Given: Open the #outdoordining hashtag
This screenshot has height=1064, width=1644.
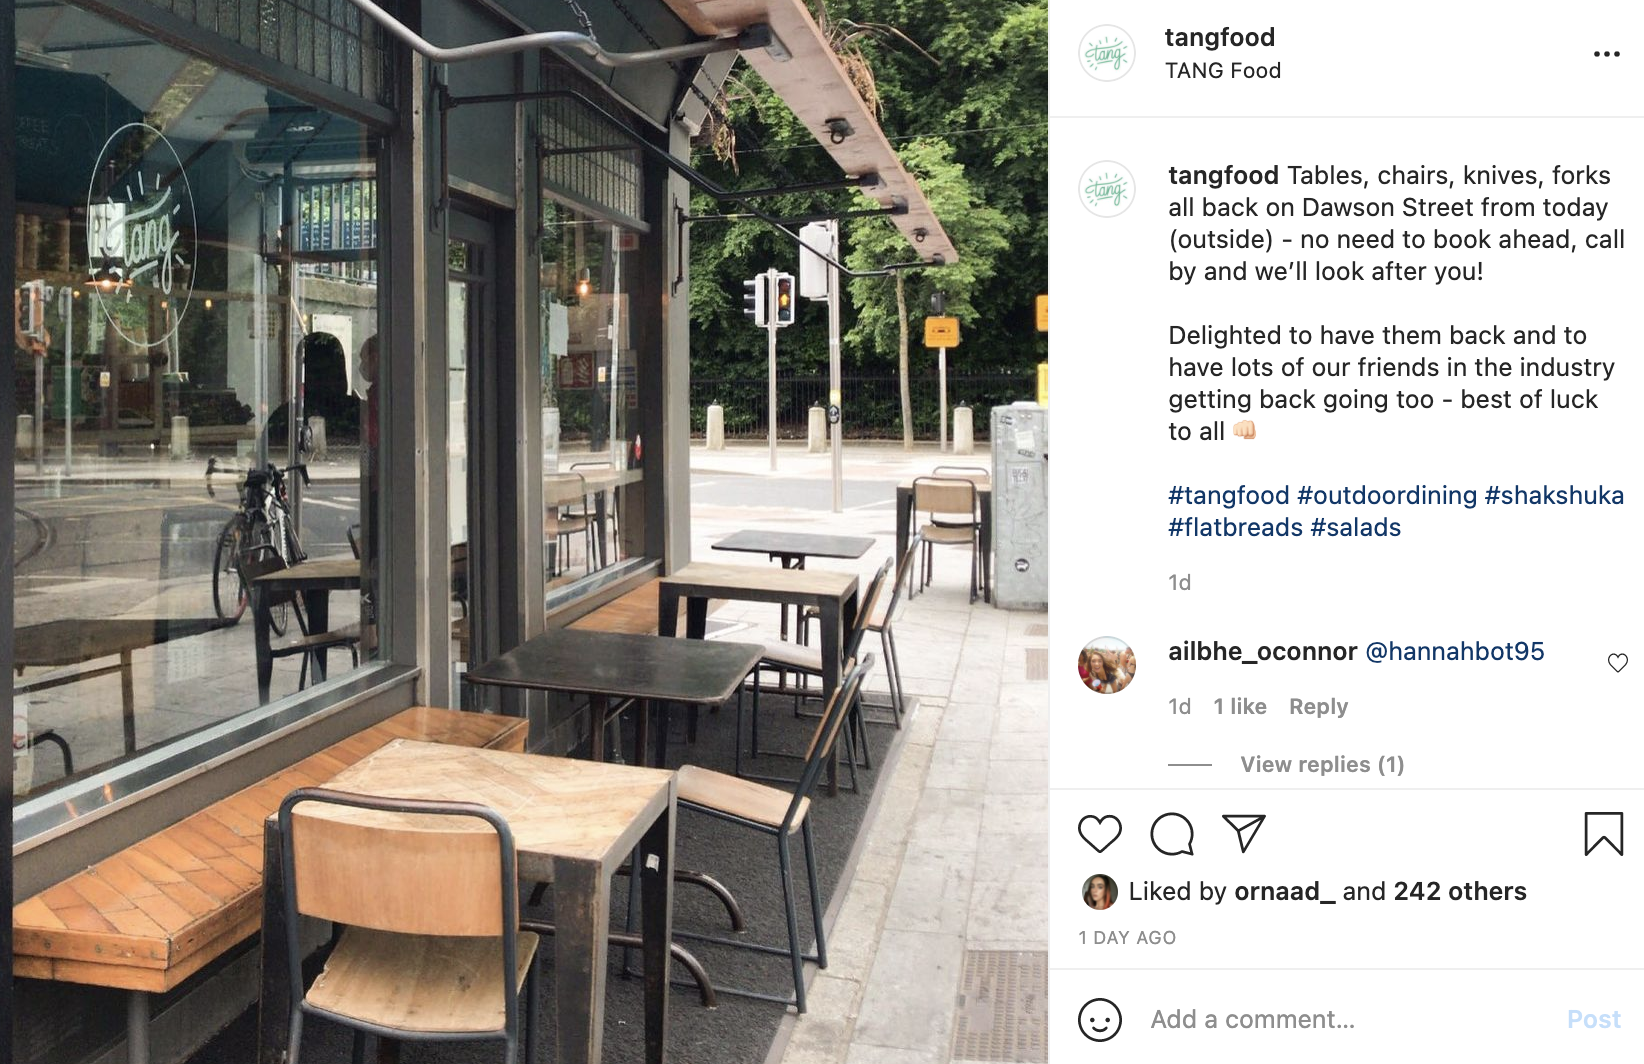Looking at the screenshot, I should (1387, 496).
